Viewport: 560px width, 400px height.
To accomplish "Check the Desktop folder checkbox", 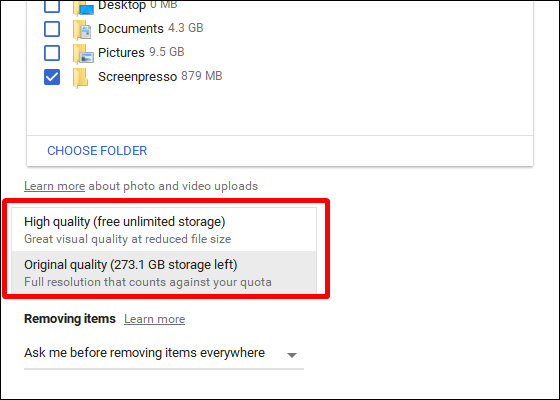I will click(x=52, y=6).
